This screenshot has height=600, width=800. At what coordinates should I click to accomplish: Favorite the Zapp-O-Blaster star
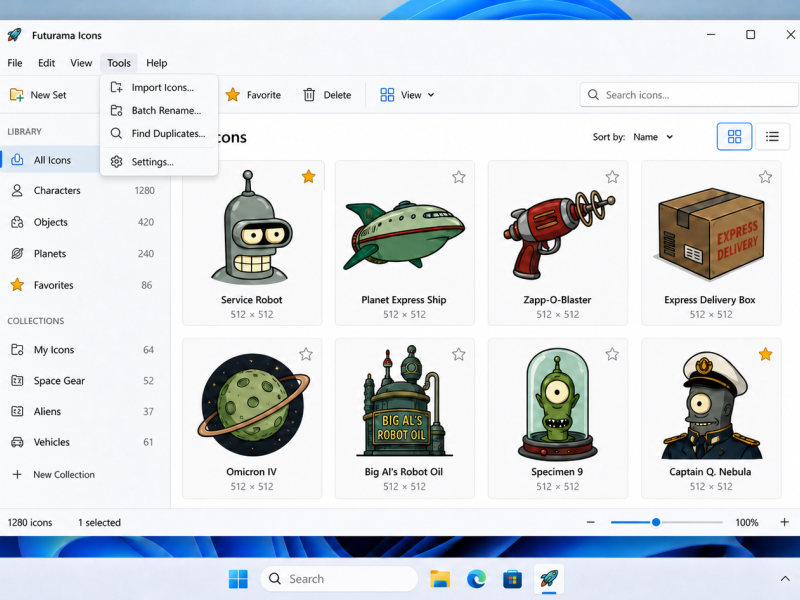coord(612,177)
